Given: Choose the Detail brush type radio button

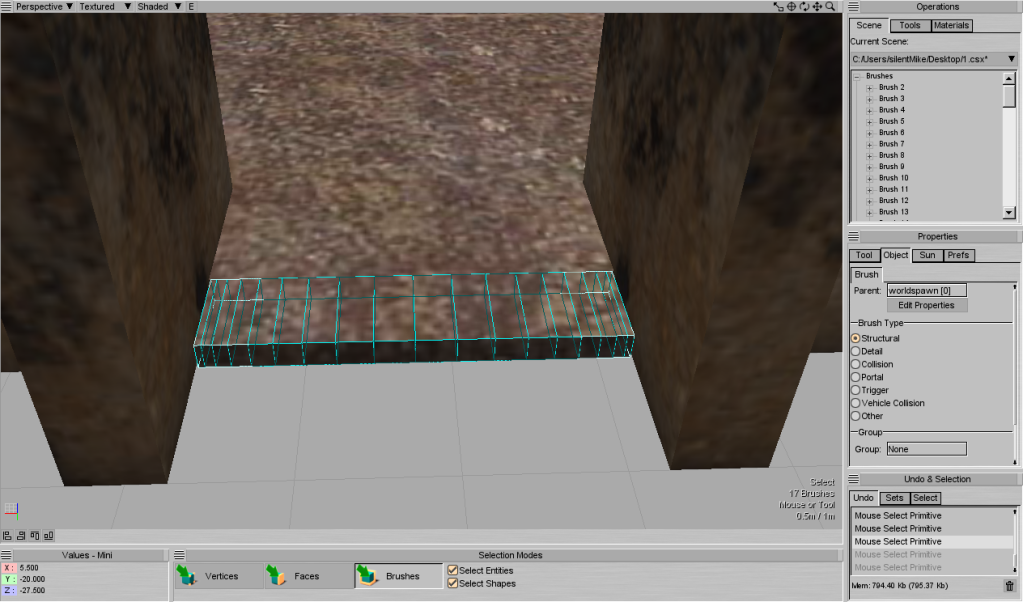Looking at the screenshot, I should (855, 351).
